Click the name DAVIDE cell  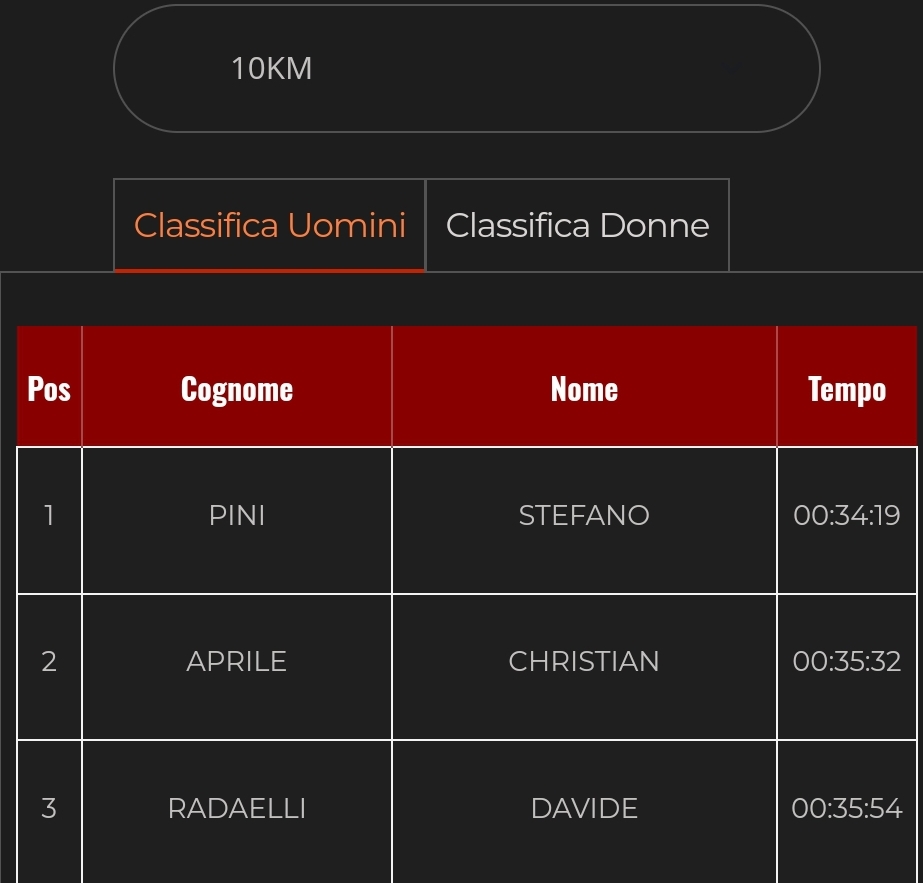tap(584, 808)
